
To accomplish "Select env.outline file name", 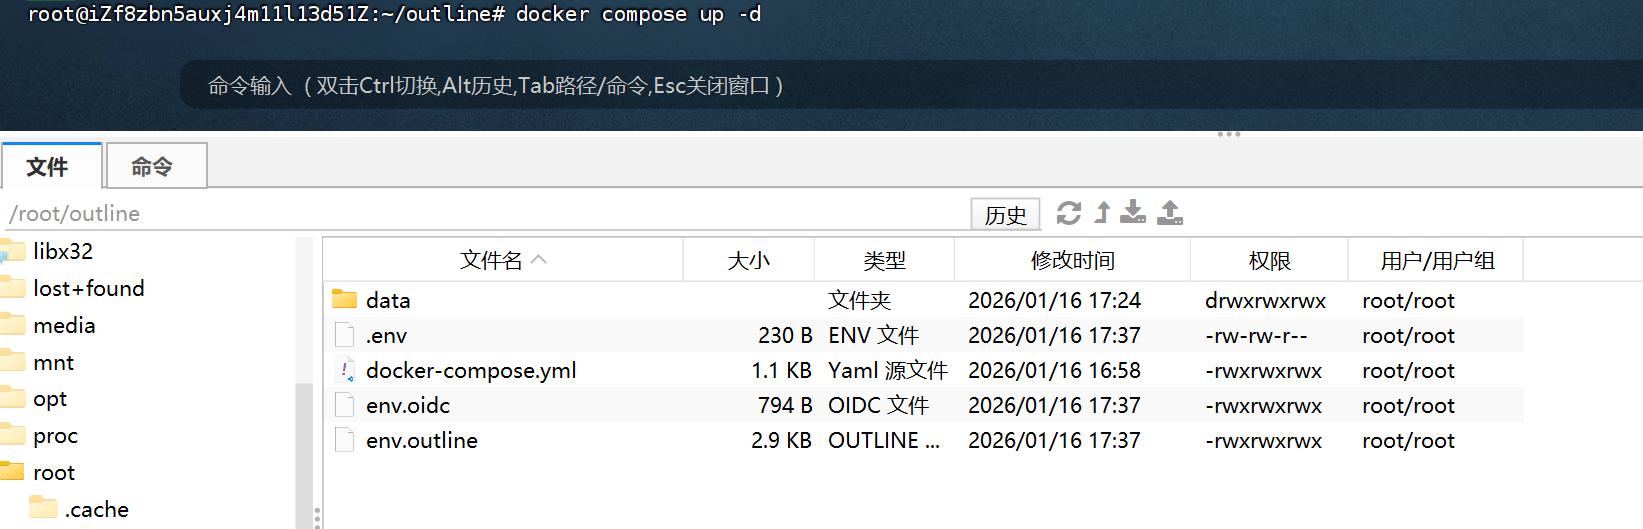I will pyautogui.click(x=422, y=440).
